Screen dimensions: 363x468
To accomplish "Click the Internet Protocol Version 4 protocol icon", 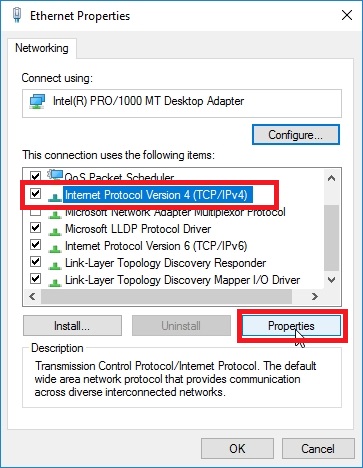I will [x=55, y=197].
